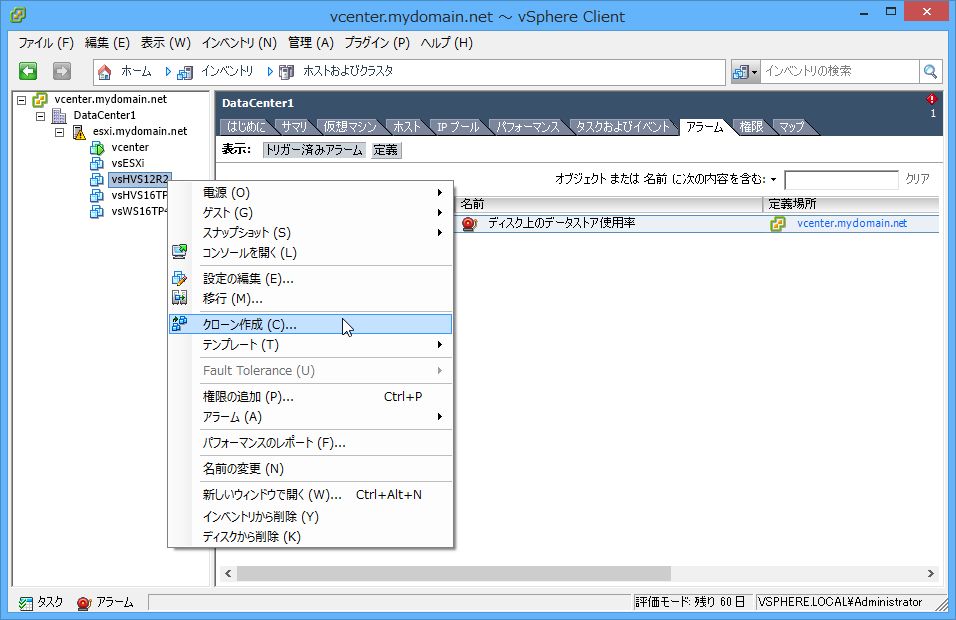Switch to the 仮想マシン tab
The width and height of the screenshot is (956, 620).
tap(350, 127)
